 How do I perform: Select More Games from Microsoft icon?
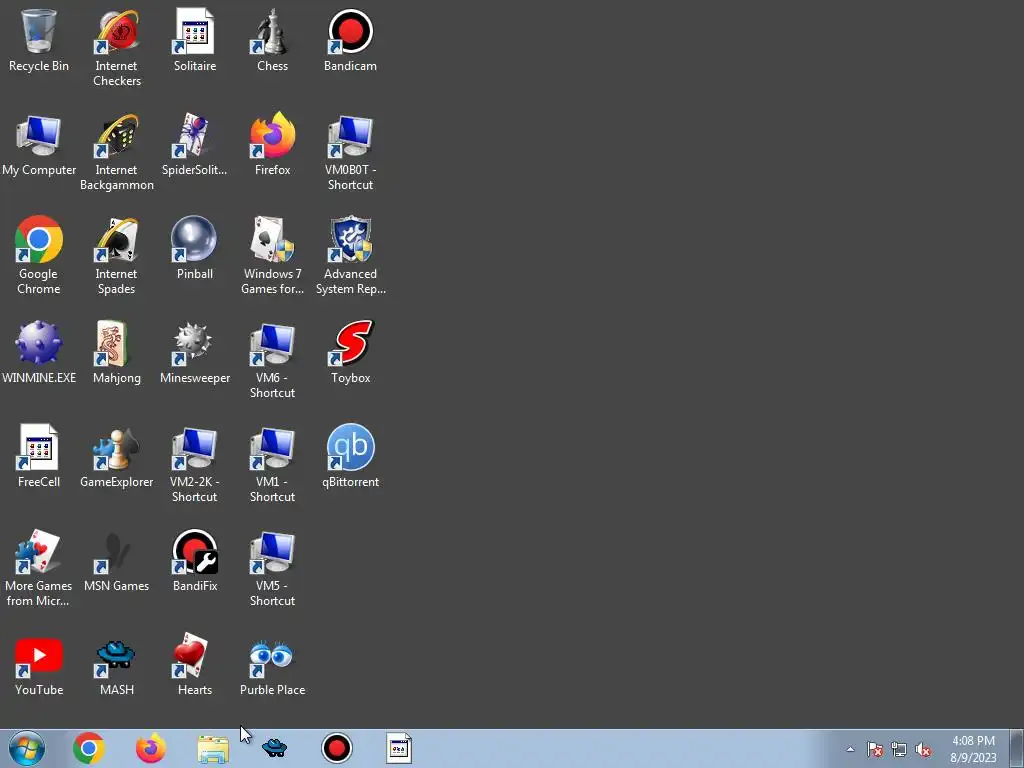coord(39,568)
